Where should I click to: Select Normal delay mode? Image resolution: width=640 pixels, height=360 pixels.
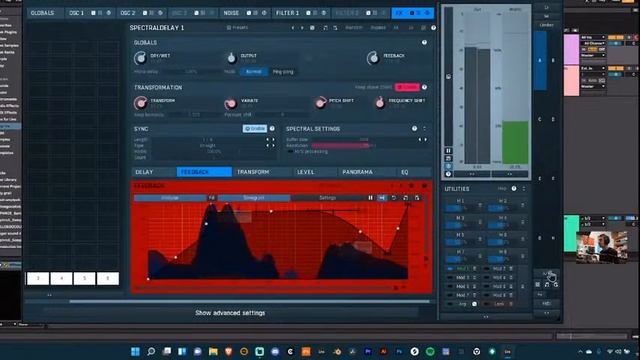coord(253,71)
